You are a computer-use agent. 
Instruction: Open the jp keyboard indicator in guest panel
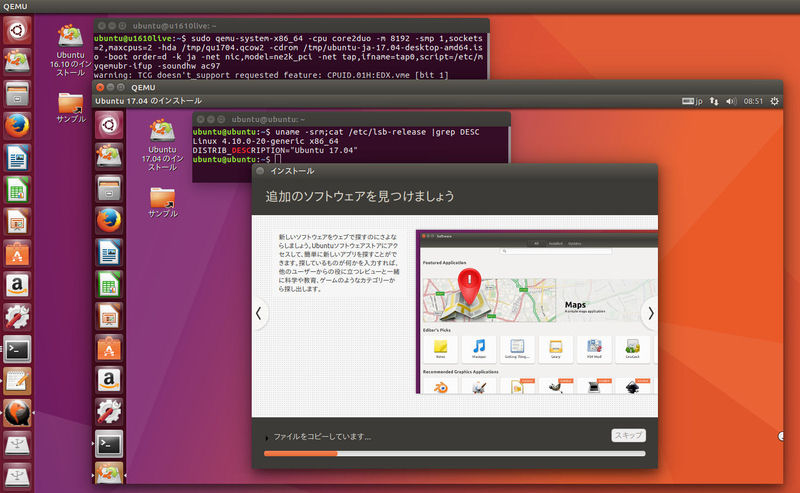[x=692, y=101]
